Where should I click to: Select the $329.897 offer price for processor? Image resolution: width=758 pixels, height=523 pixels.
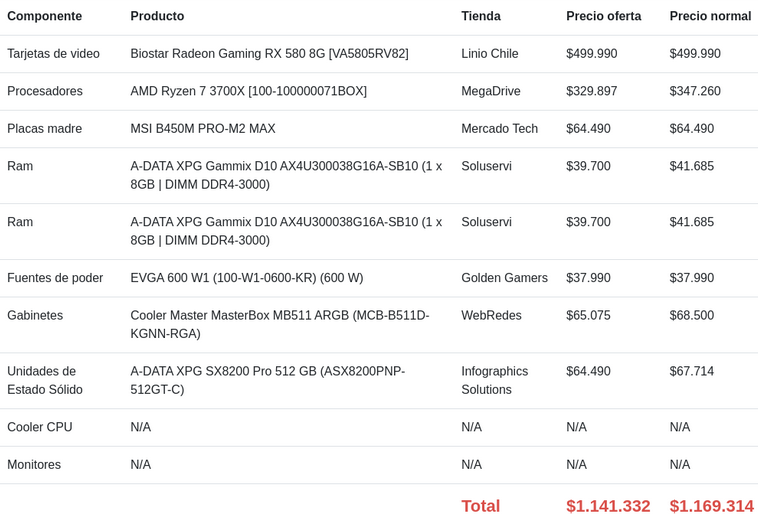(x=592, y=91)
